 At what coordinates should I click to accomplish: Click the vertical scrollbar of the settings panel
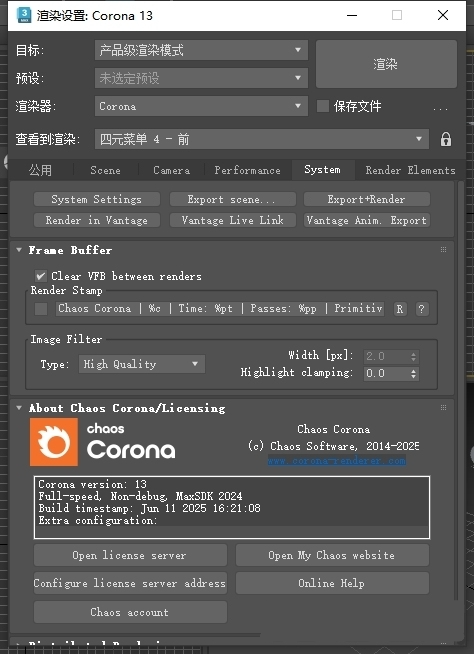(460, 390)
